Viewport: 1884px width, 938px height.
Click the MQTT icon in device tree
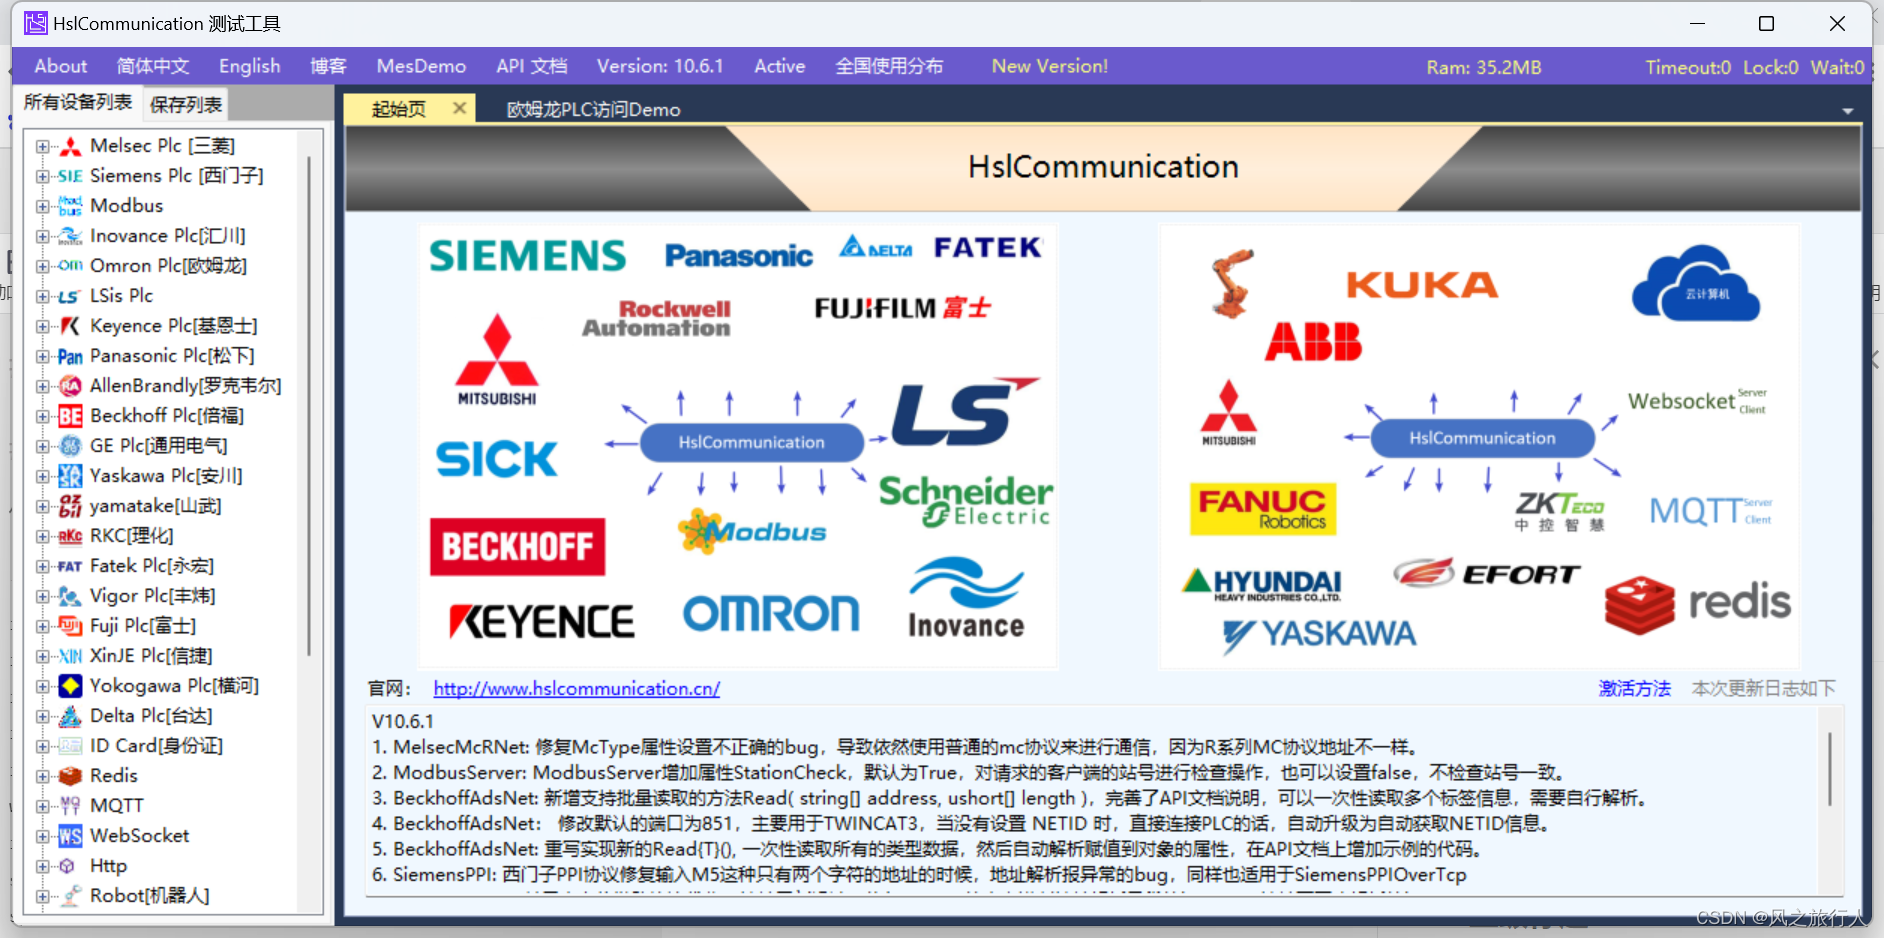70,806
